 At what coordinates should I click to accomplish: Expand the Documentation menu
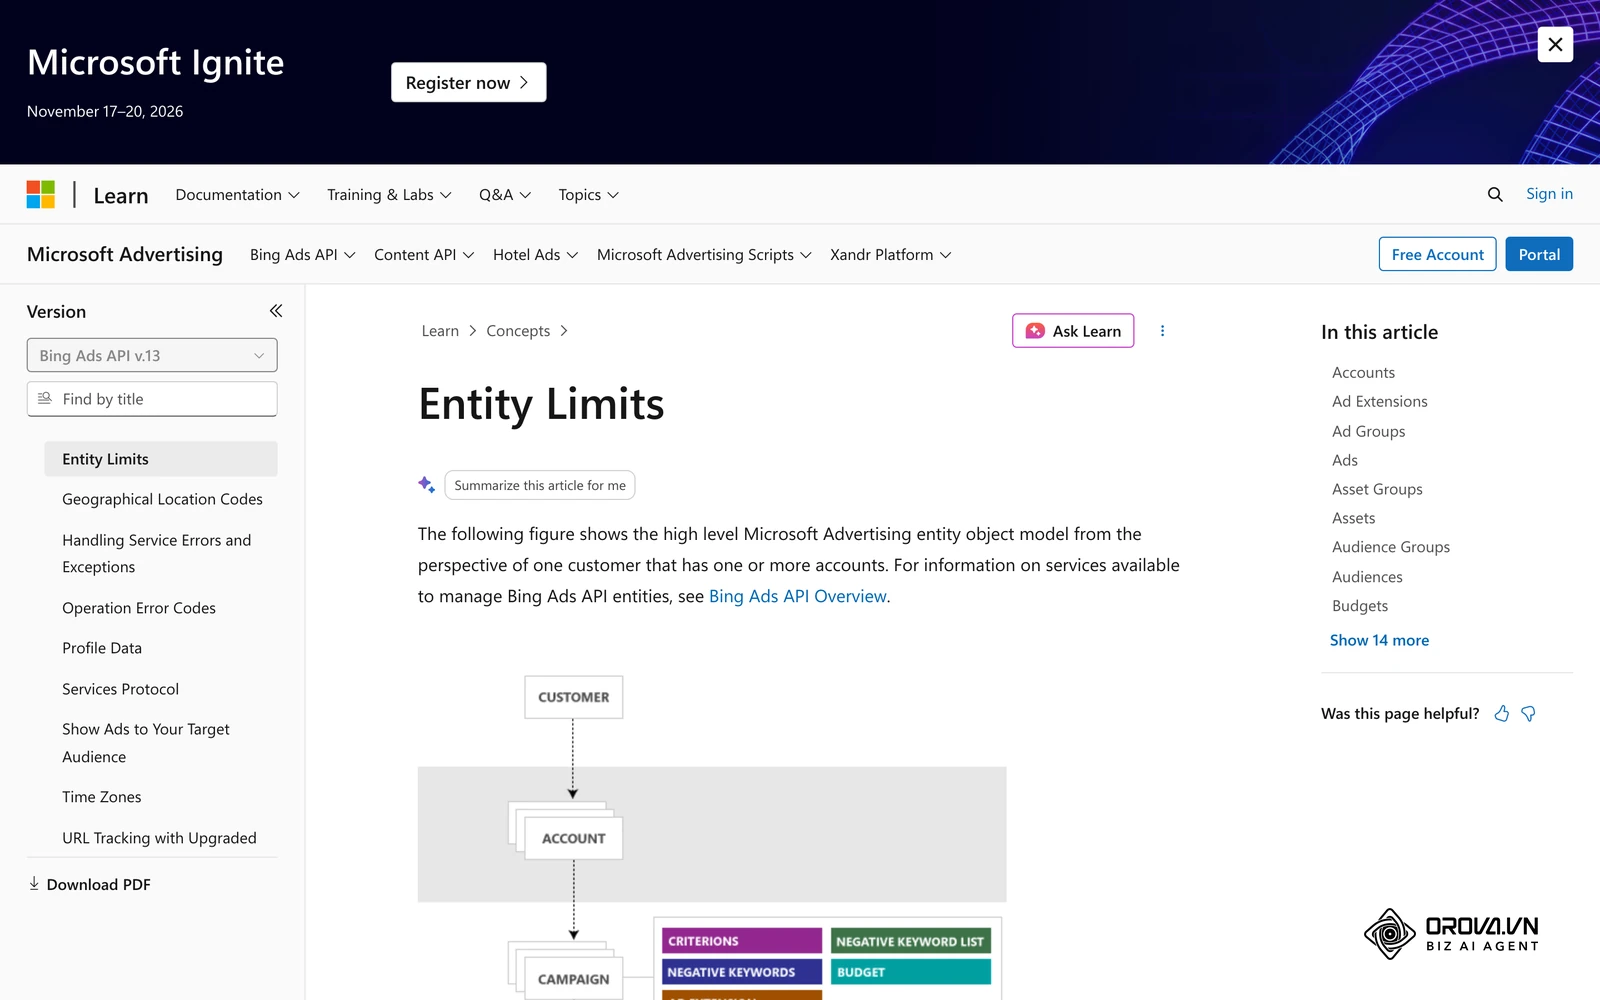point(238,195)
